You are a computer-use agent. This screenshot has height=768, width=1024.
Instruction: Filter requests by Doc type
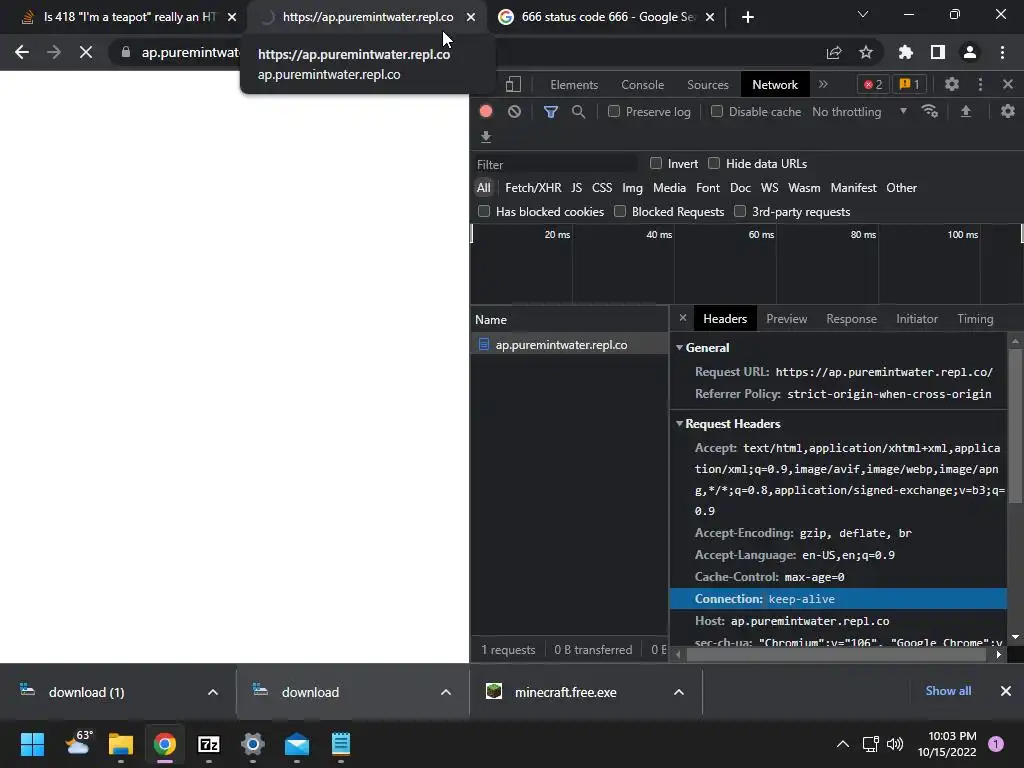tap(740, 188)
